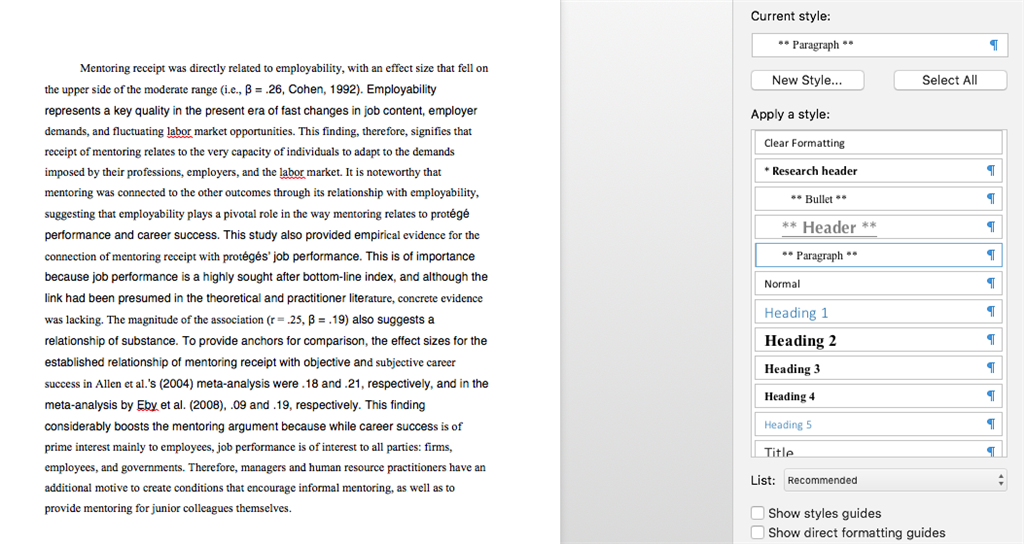Apply the Heading 1 style
This screenshot has height=544, width=1024.
coord(878,312)
